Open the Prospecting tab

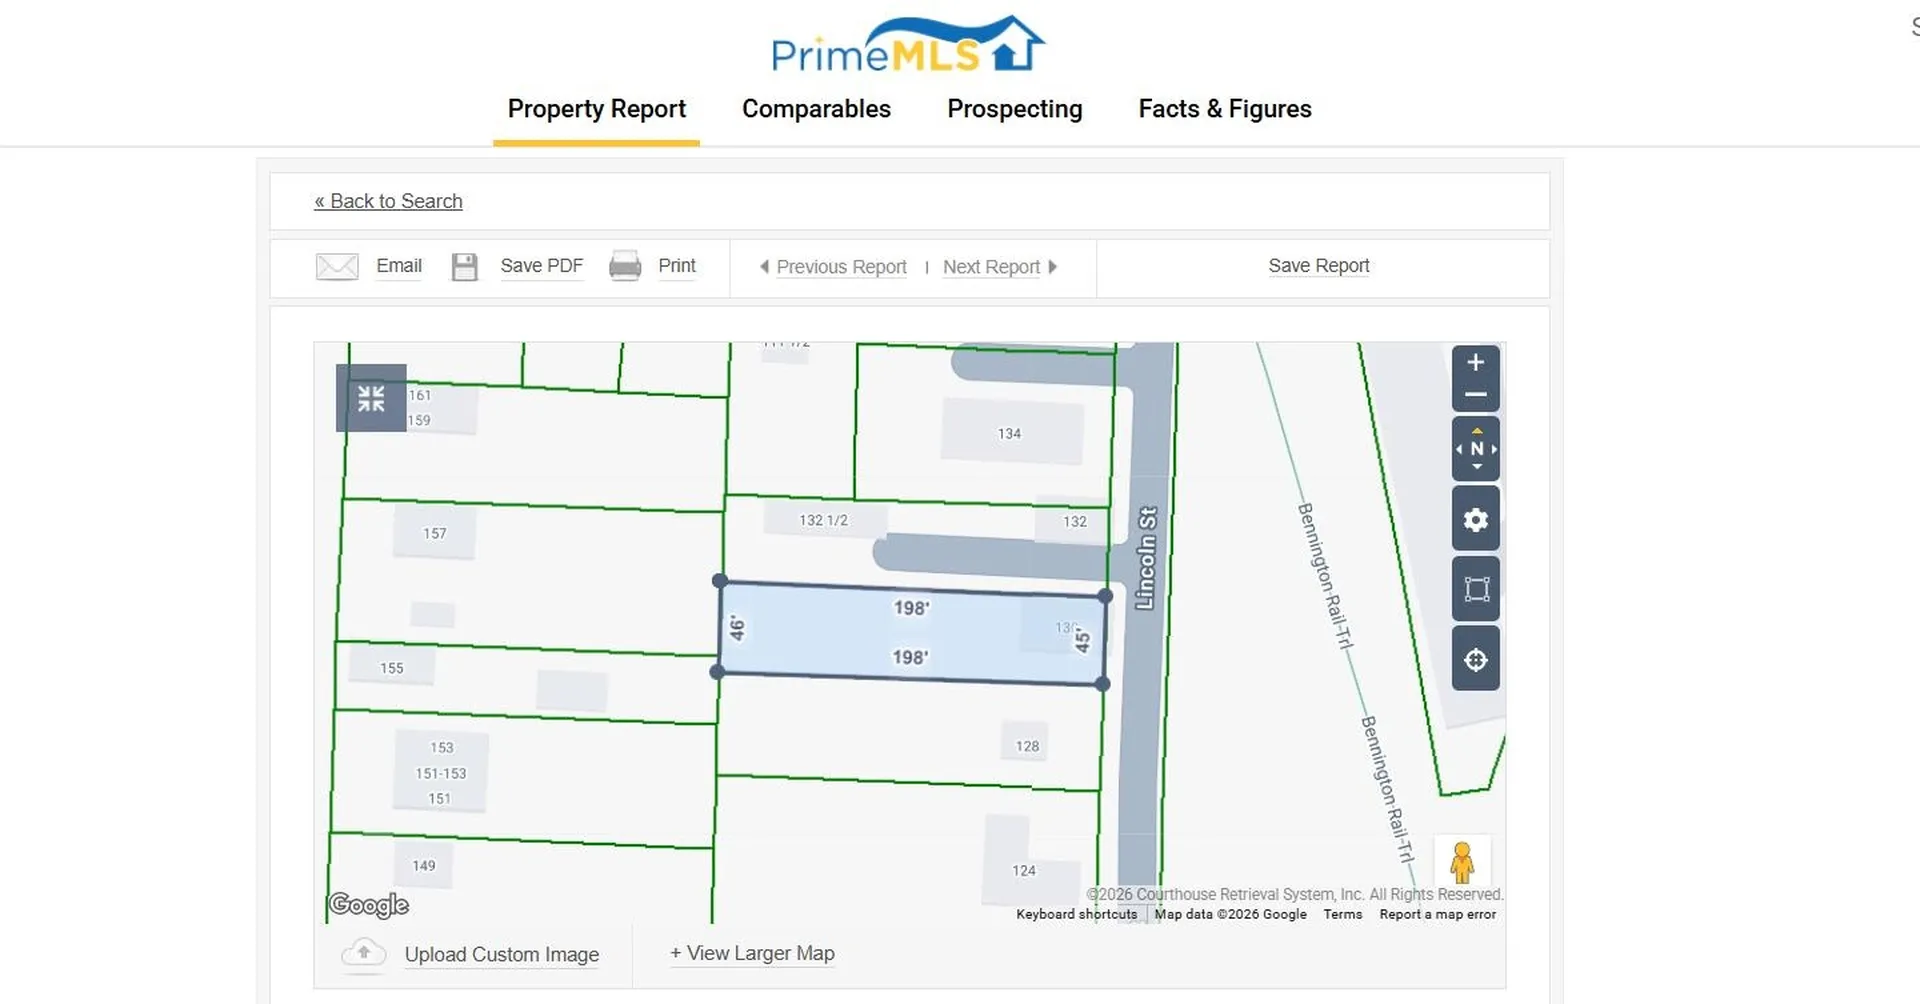1014,109
